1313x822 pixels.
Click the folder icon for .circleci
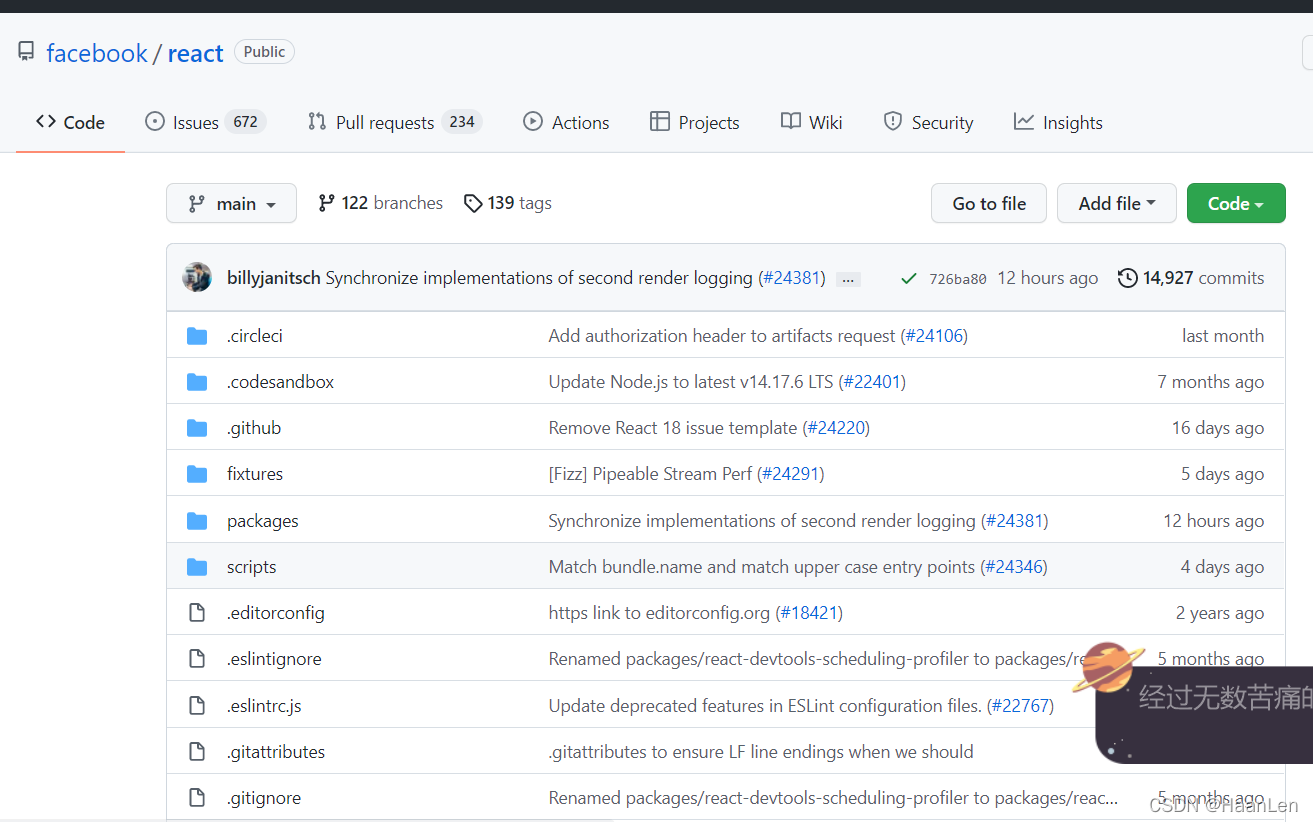197,336
